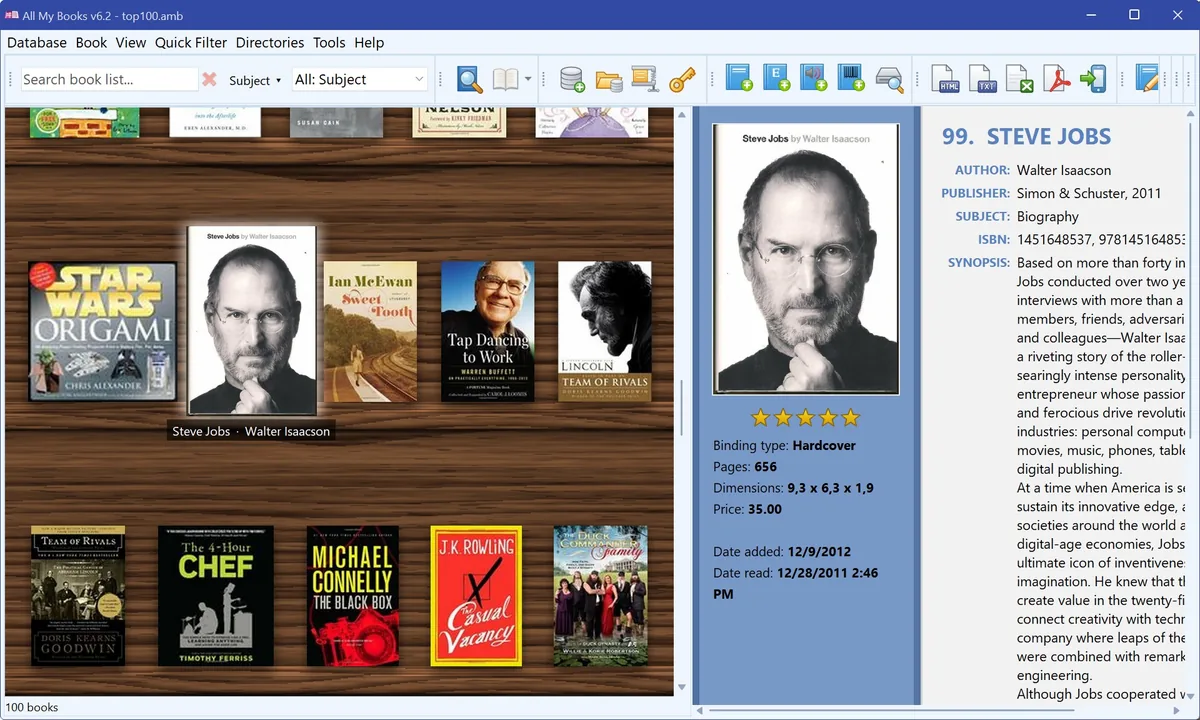Click the Price 35.00 value
1200x720 pixels.
(x=765, y=509)
